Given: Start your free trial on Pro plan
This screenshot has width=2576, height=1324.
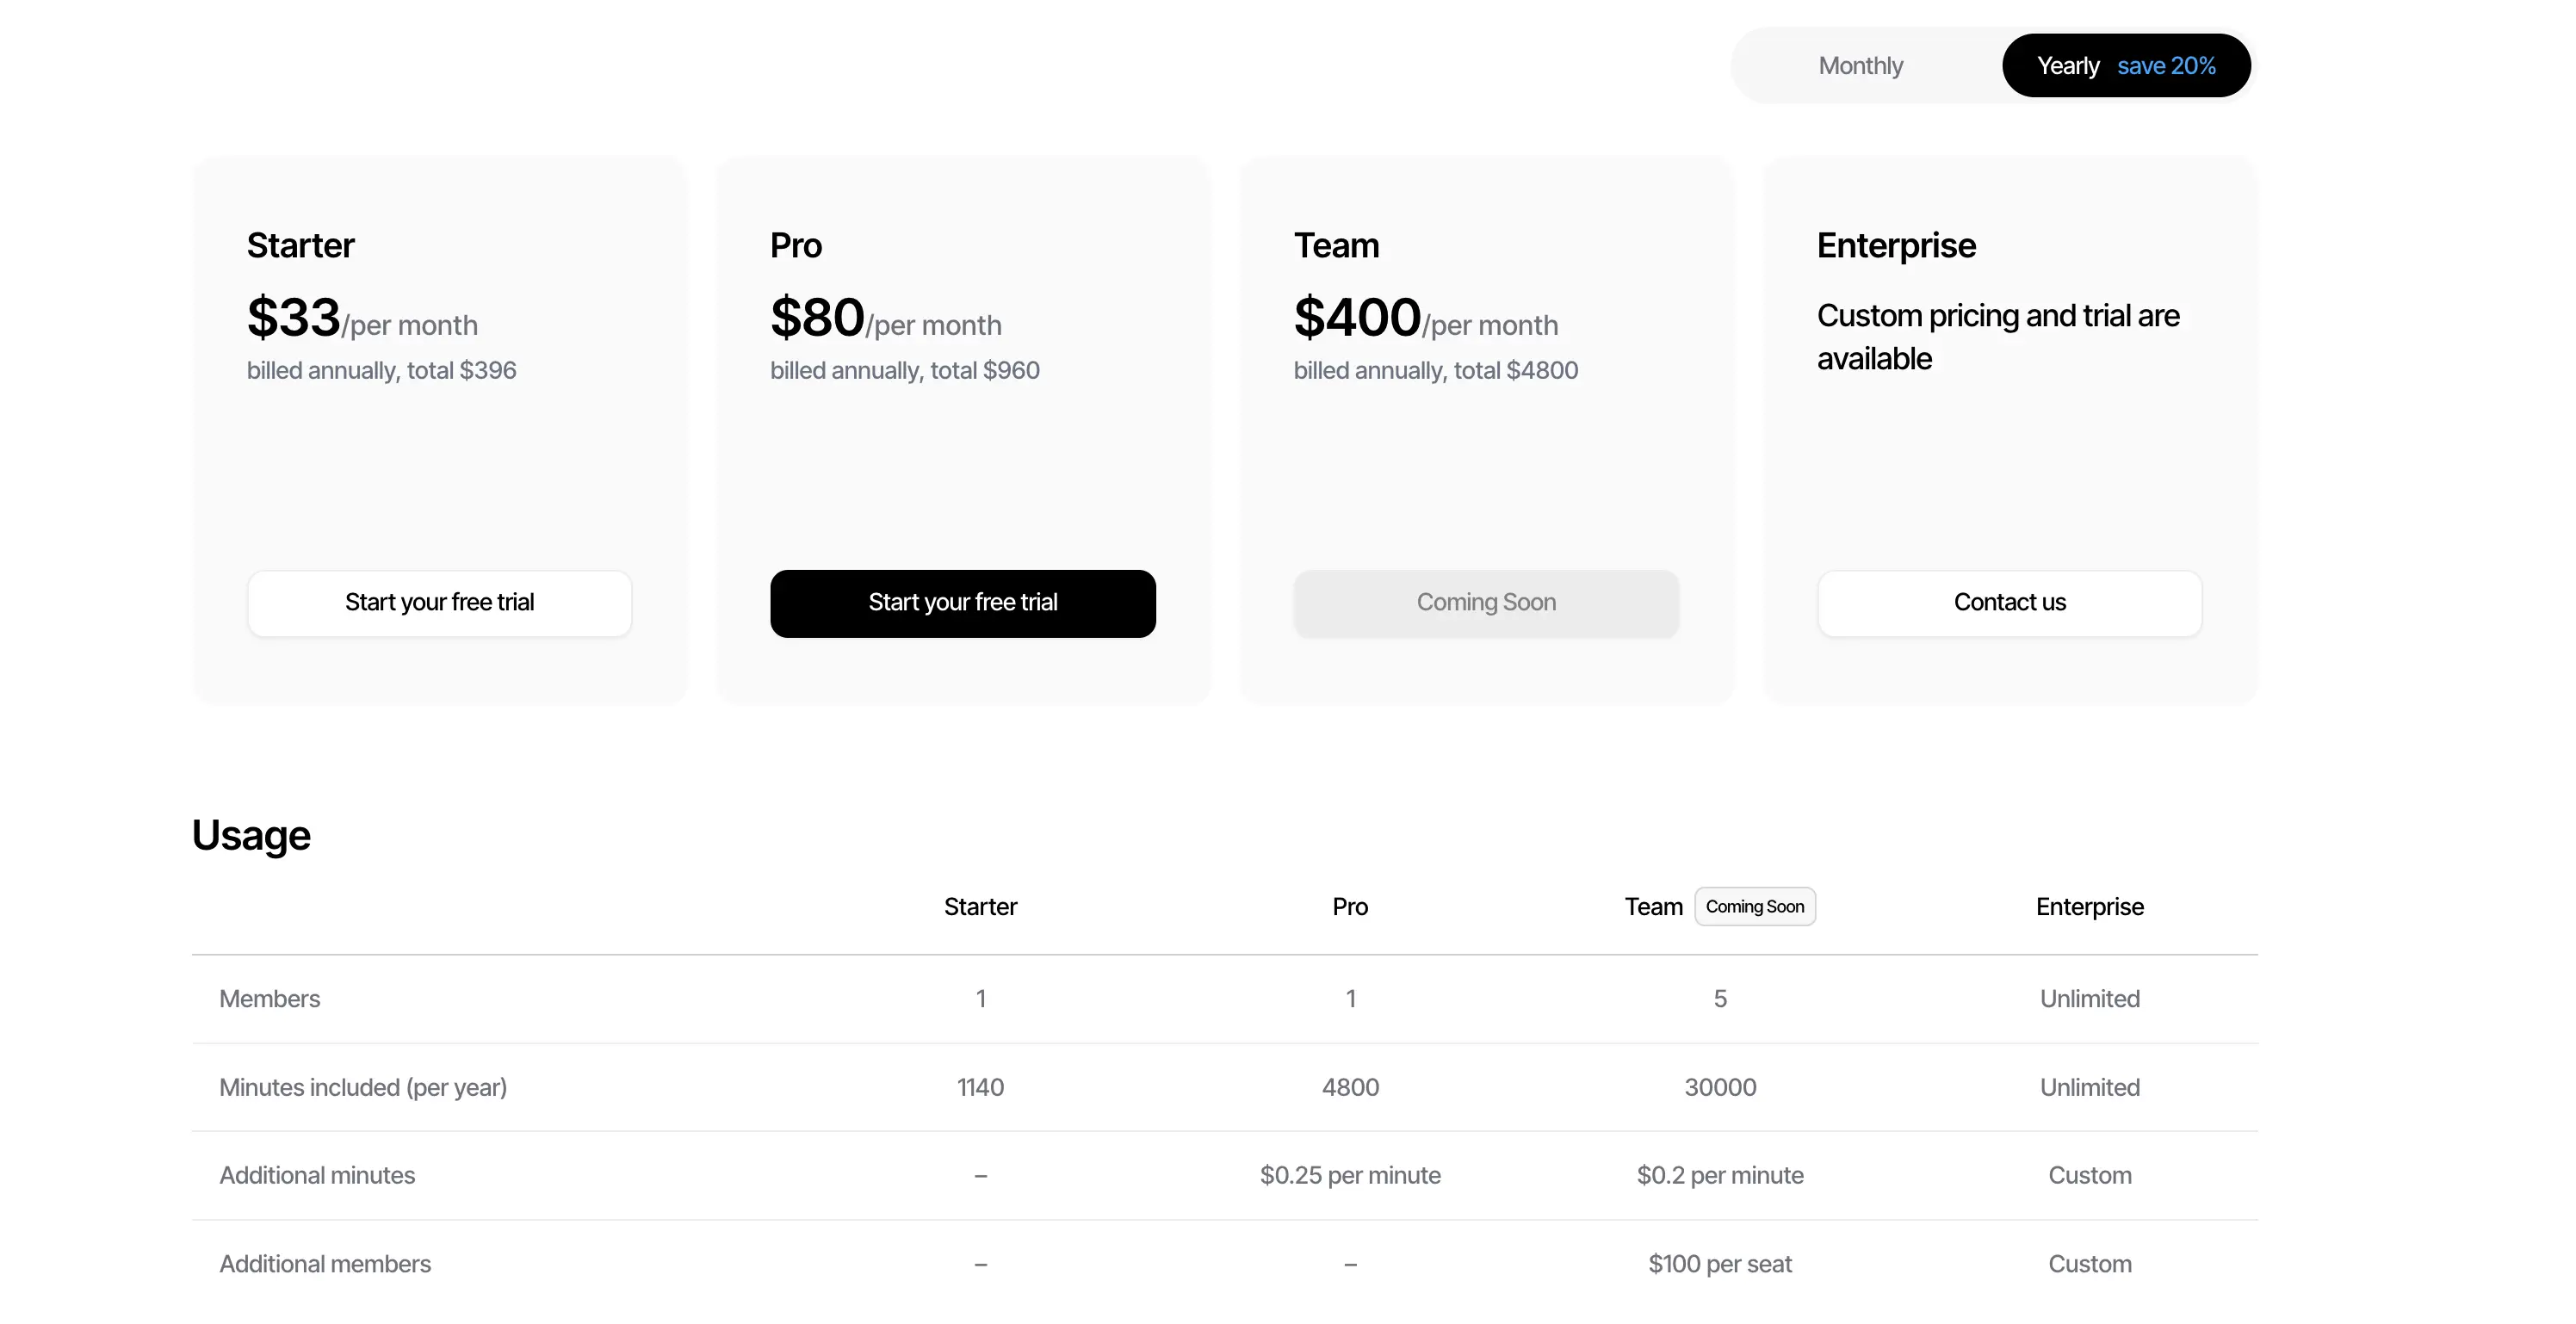Looking at the screenshot, I should (x=963, y=603).
